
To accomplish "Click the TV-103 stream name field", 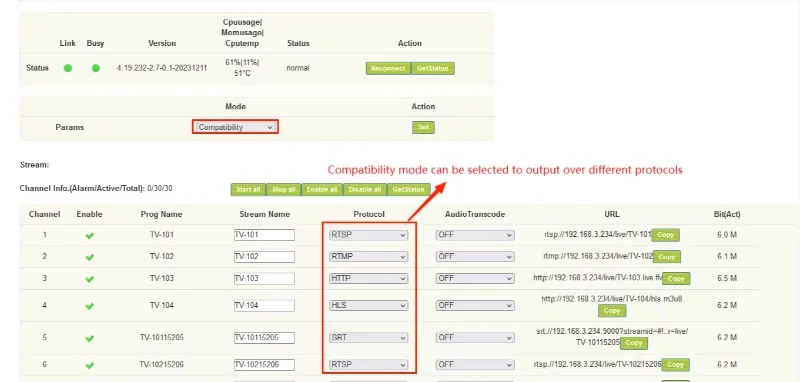I will click(x=264, y=278).
